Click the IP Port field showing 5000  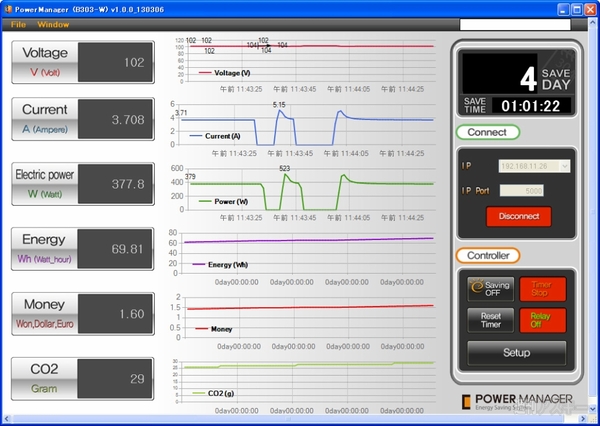point(522,191)
